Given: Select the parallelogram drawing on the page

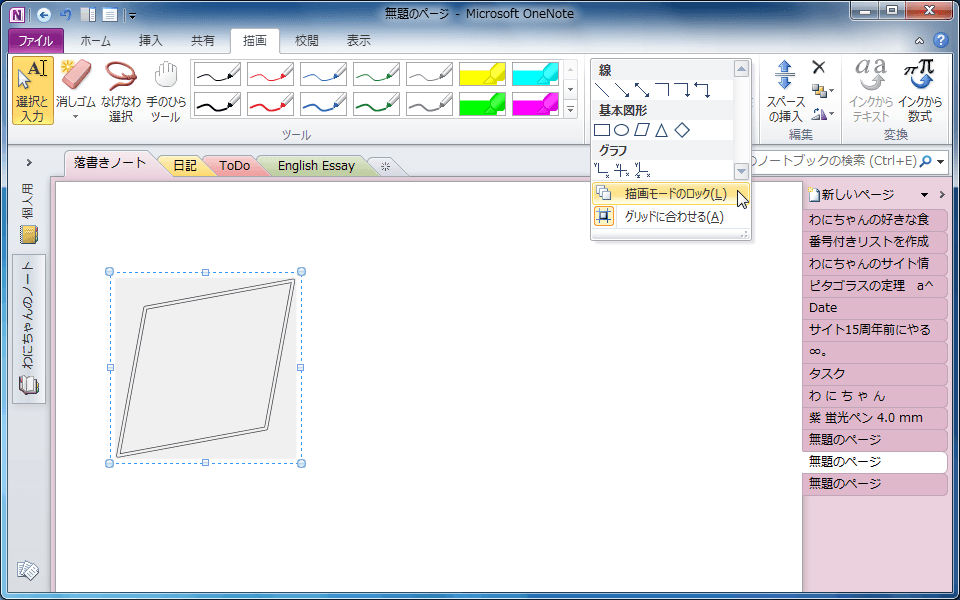Looking at the screenshot, I should coord(206,367).
